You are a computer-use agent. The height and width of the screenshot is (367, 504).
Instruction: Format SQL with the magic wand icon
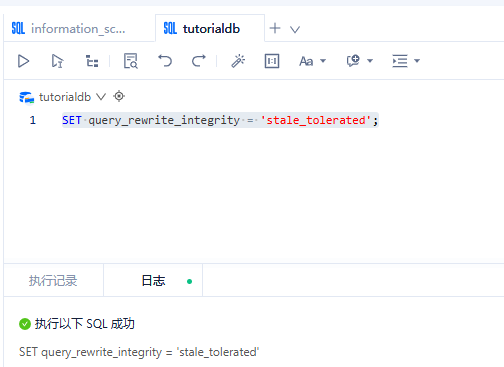[238, 61]
